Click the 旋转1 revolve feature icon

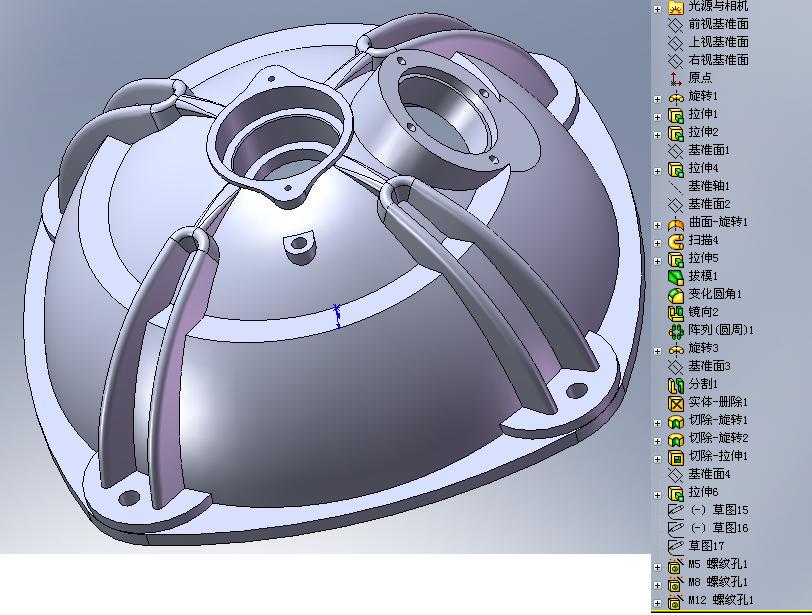click(x=676, y=97)
